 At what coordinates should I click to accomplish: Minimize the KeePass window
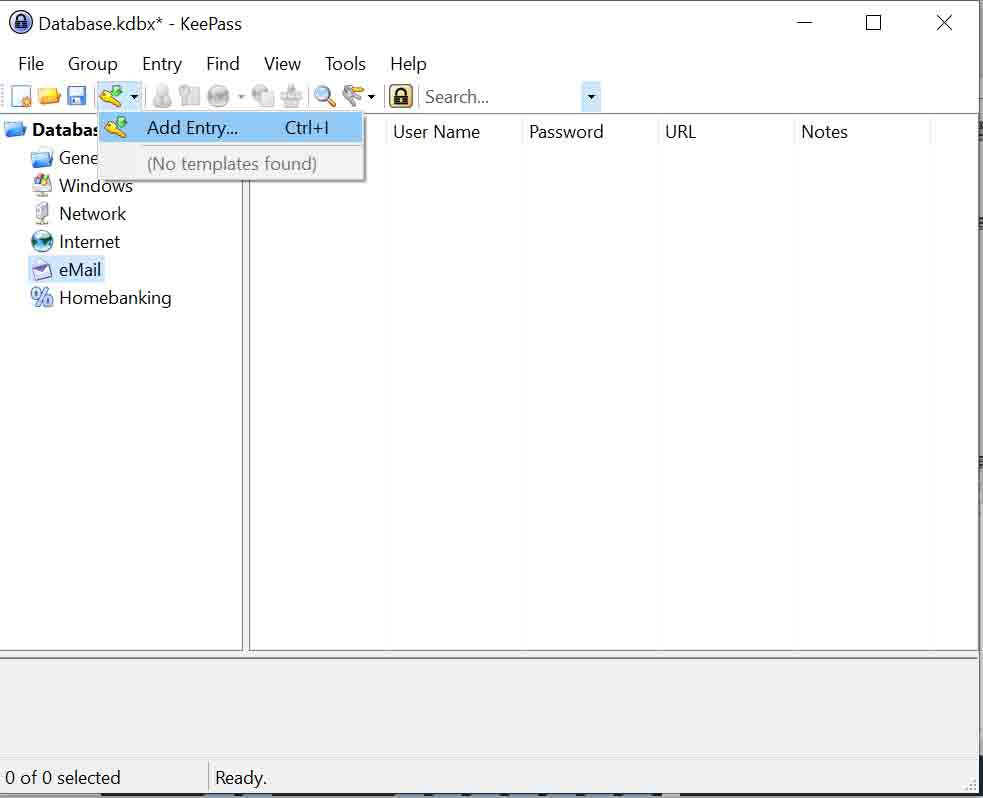tap(804, 23)
